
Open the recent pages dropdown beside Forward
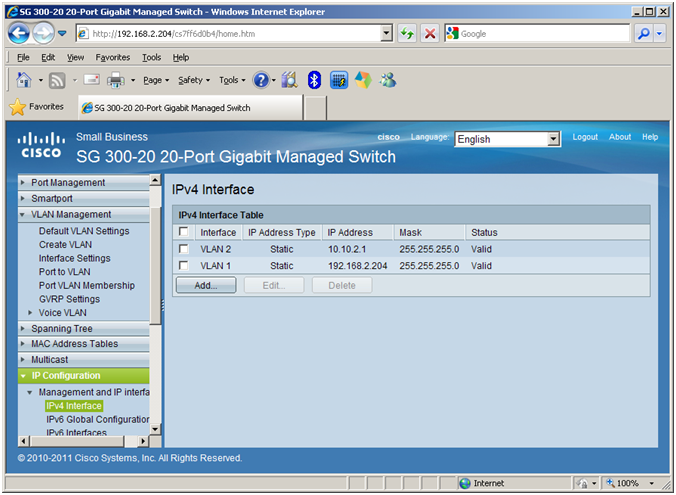point(62,33)
